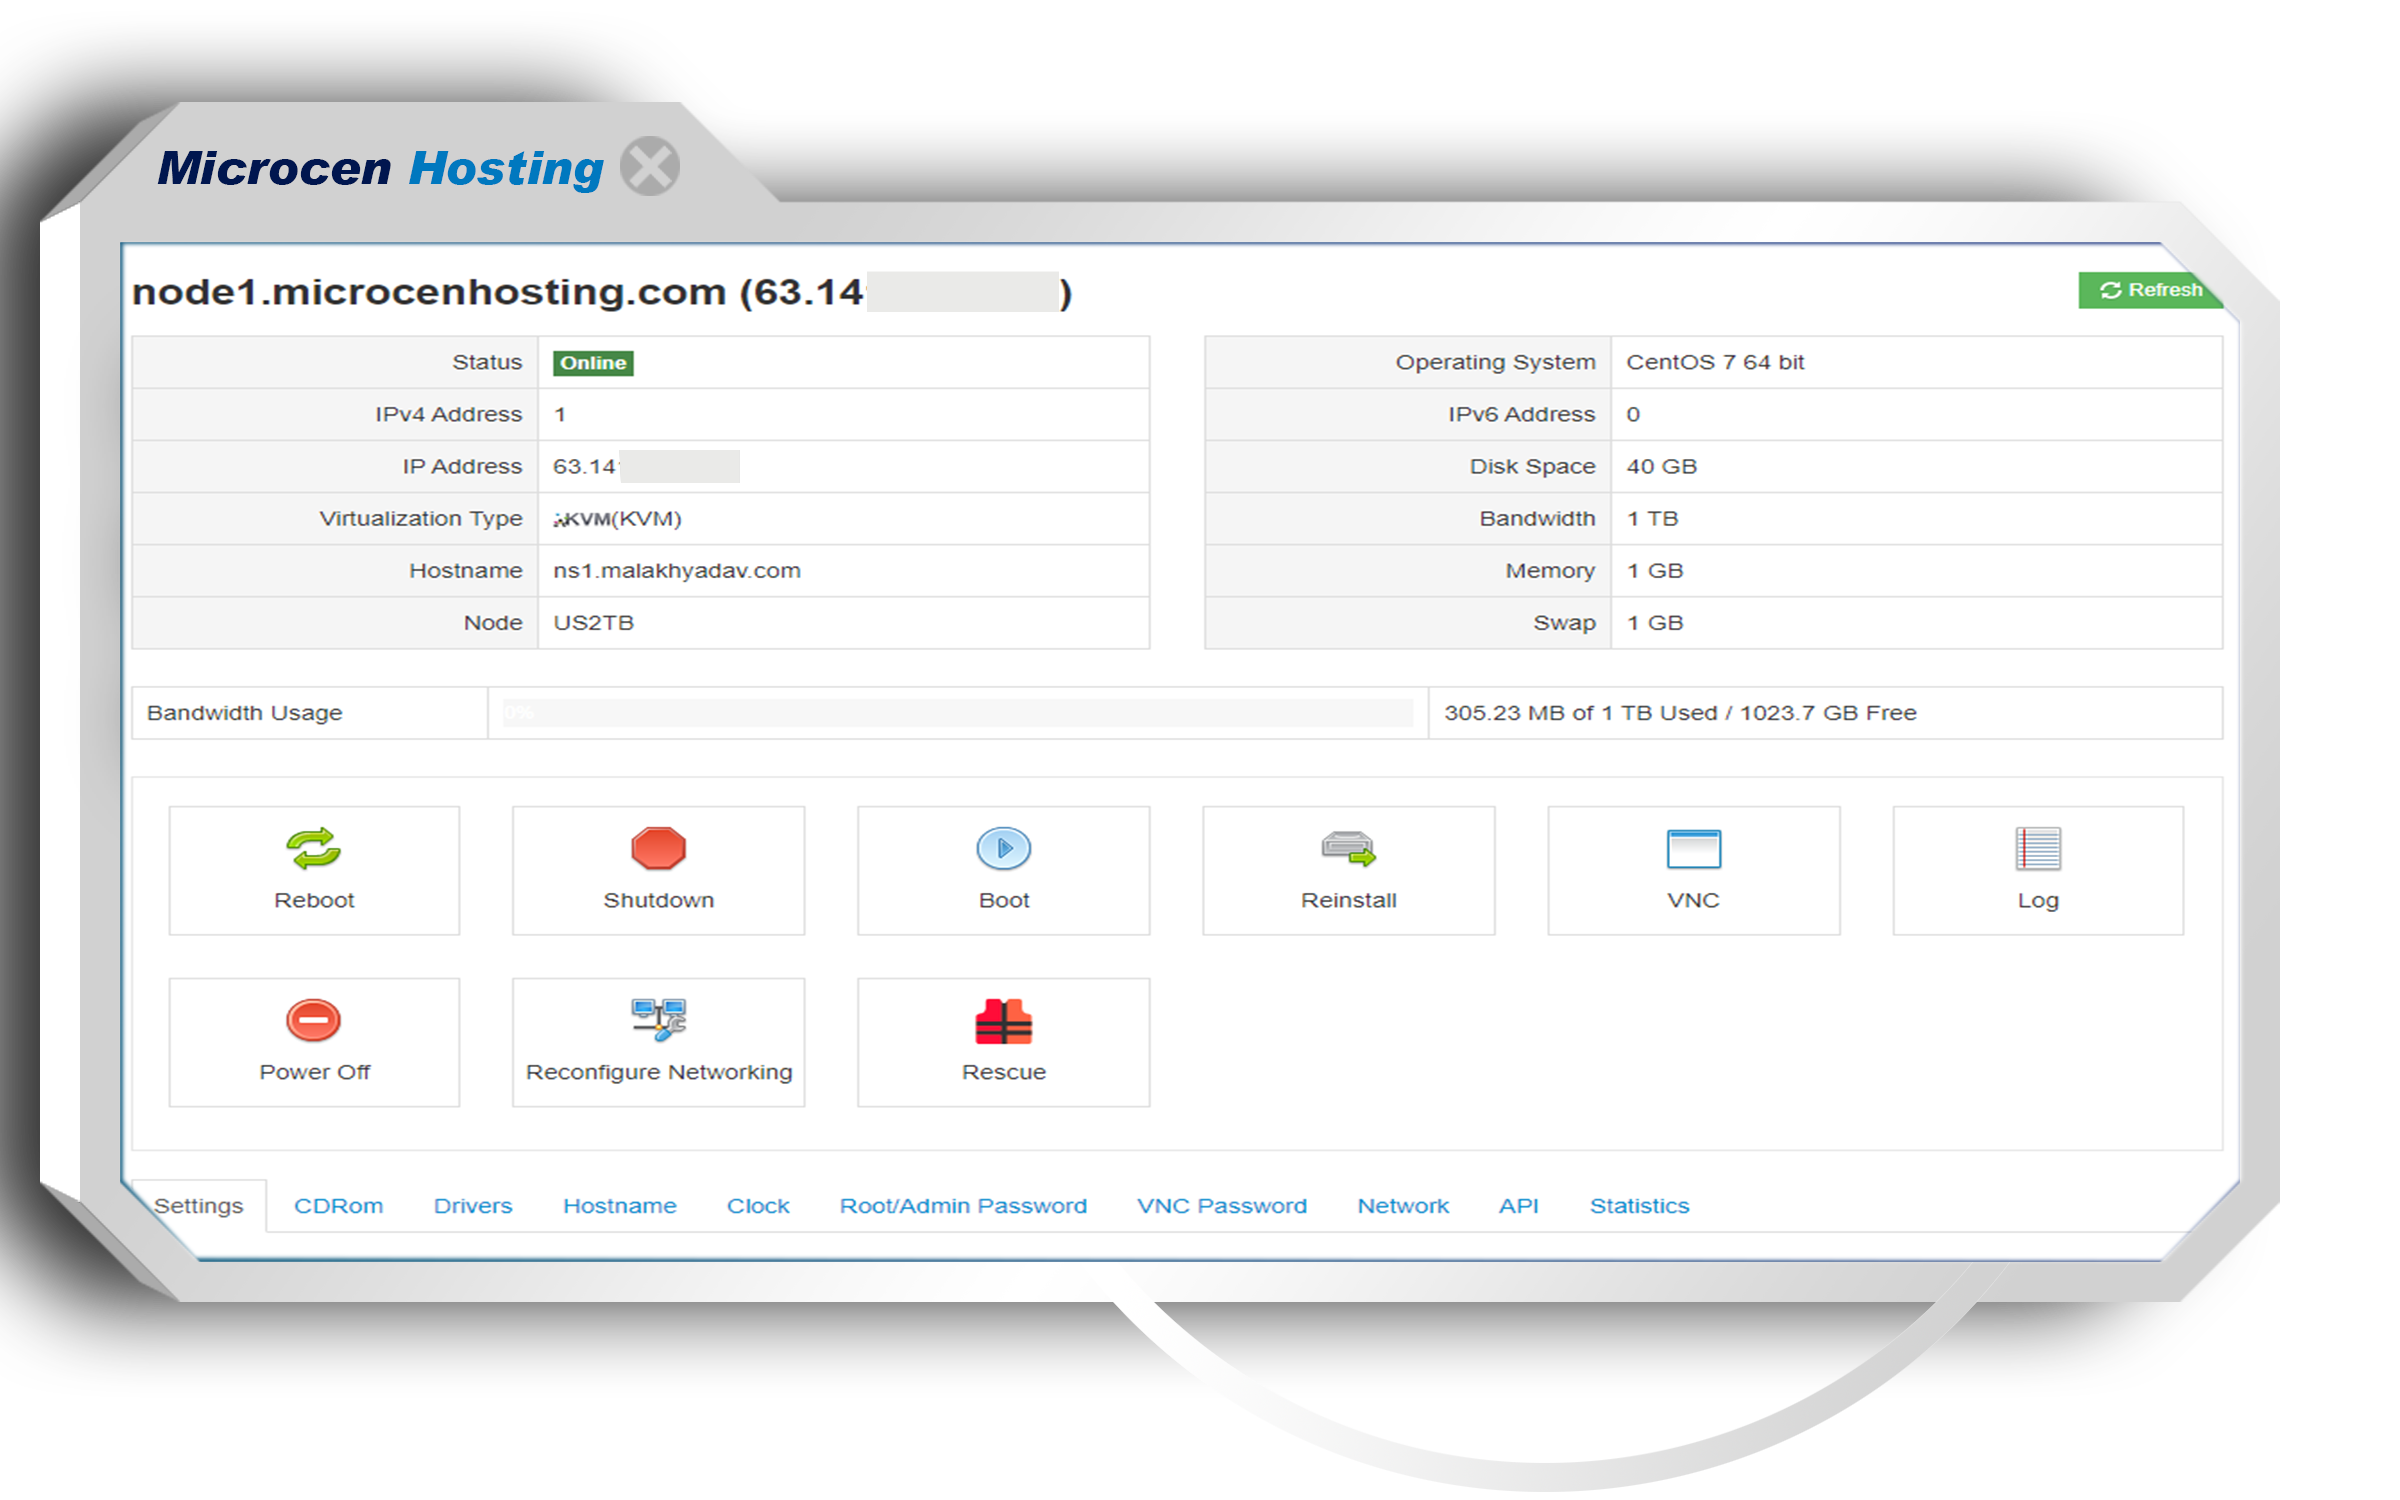Viewport: 2400px width, 1500px height.
Task: Switch to the CDRom tab
Action: click(338, 1205)
